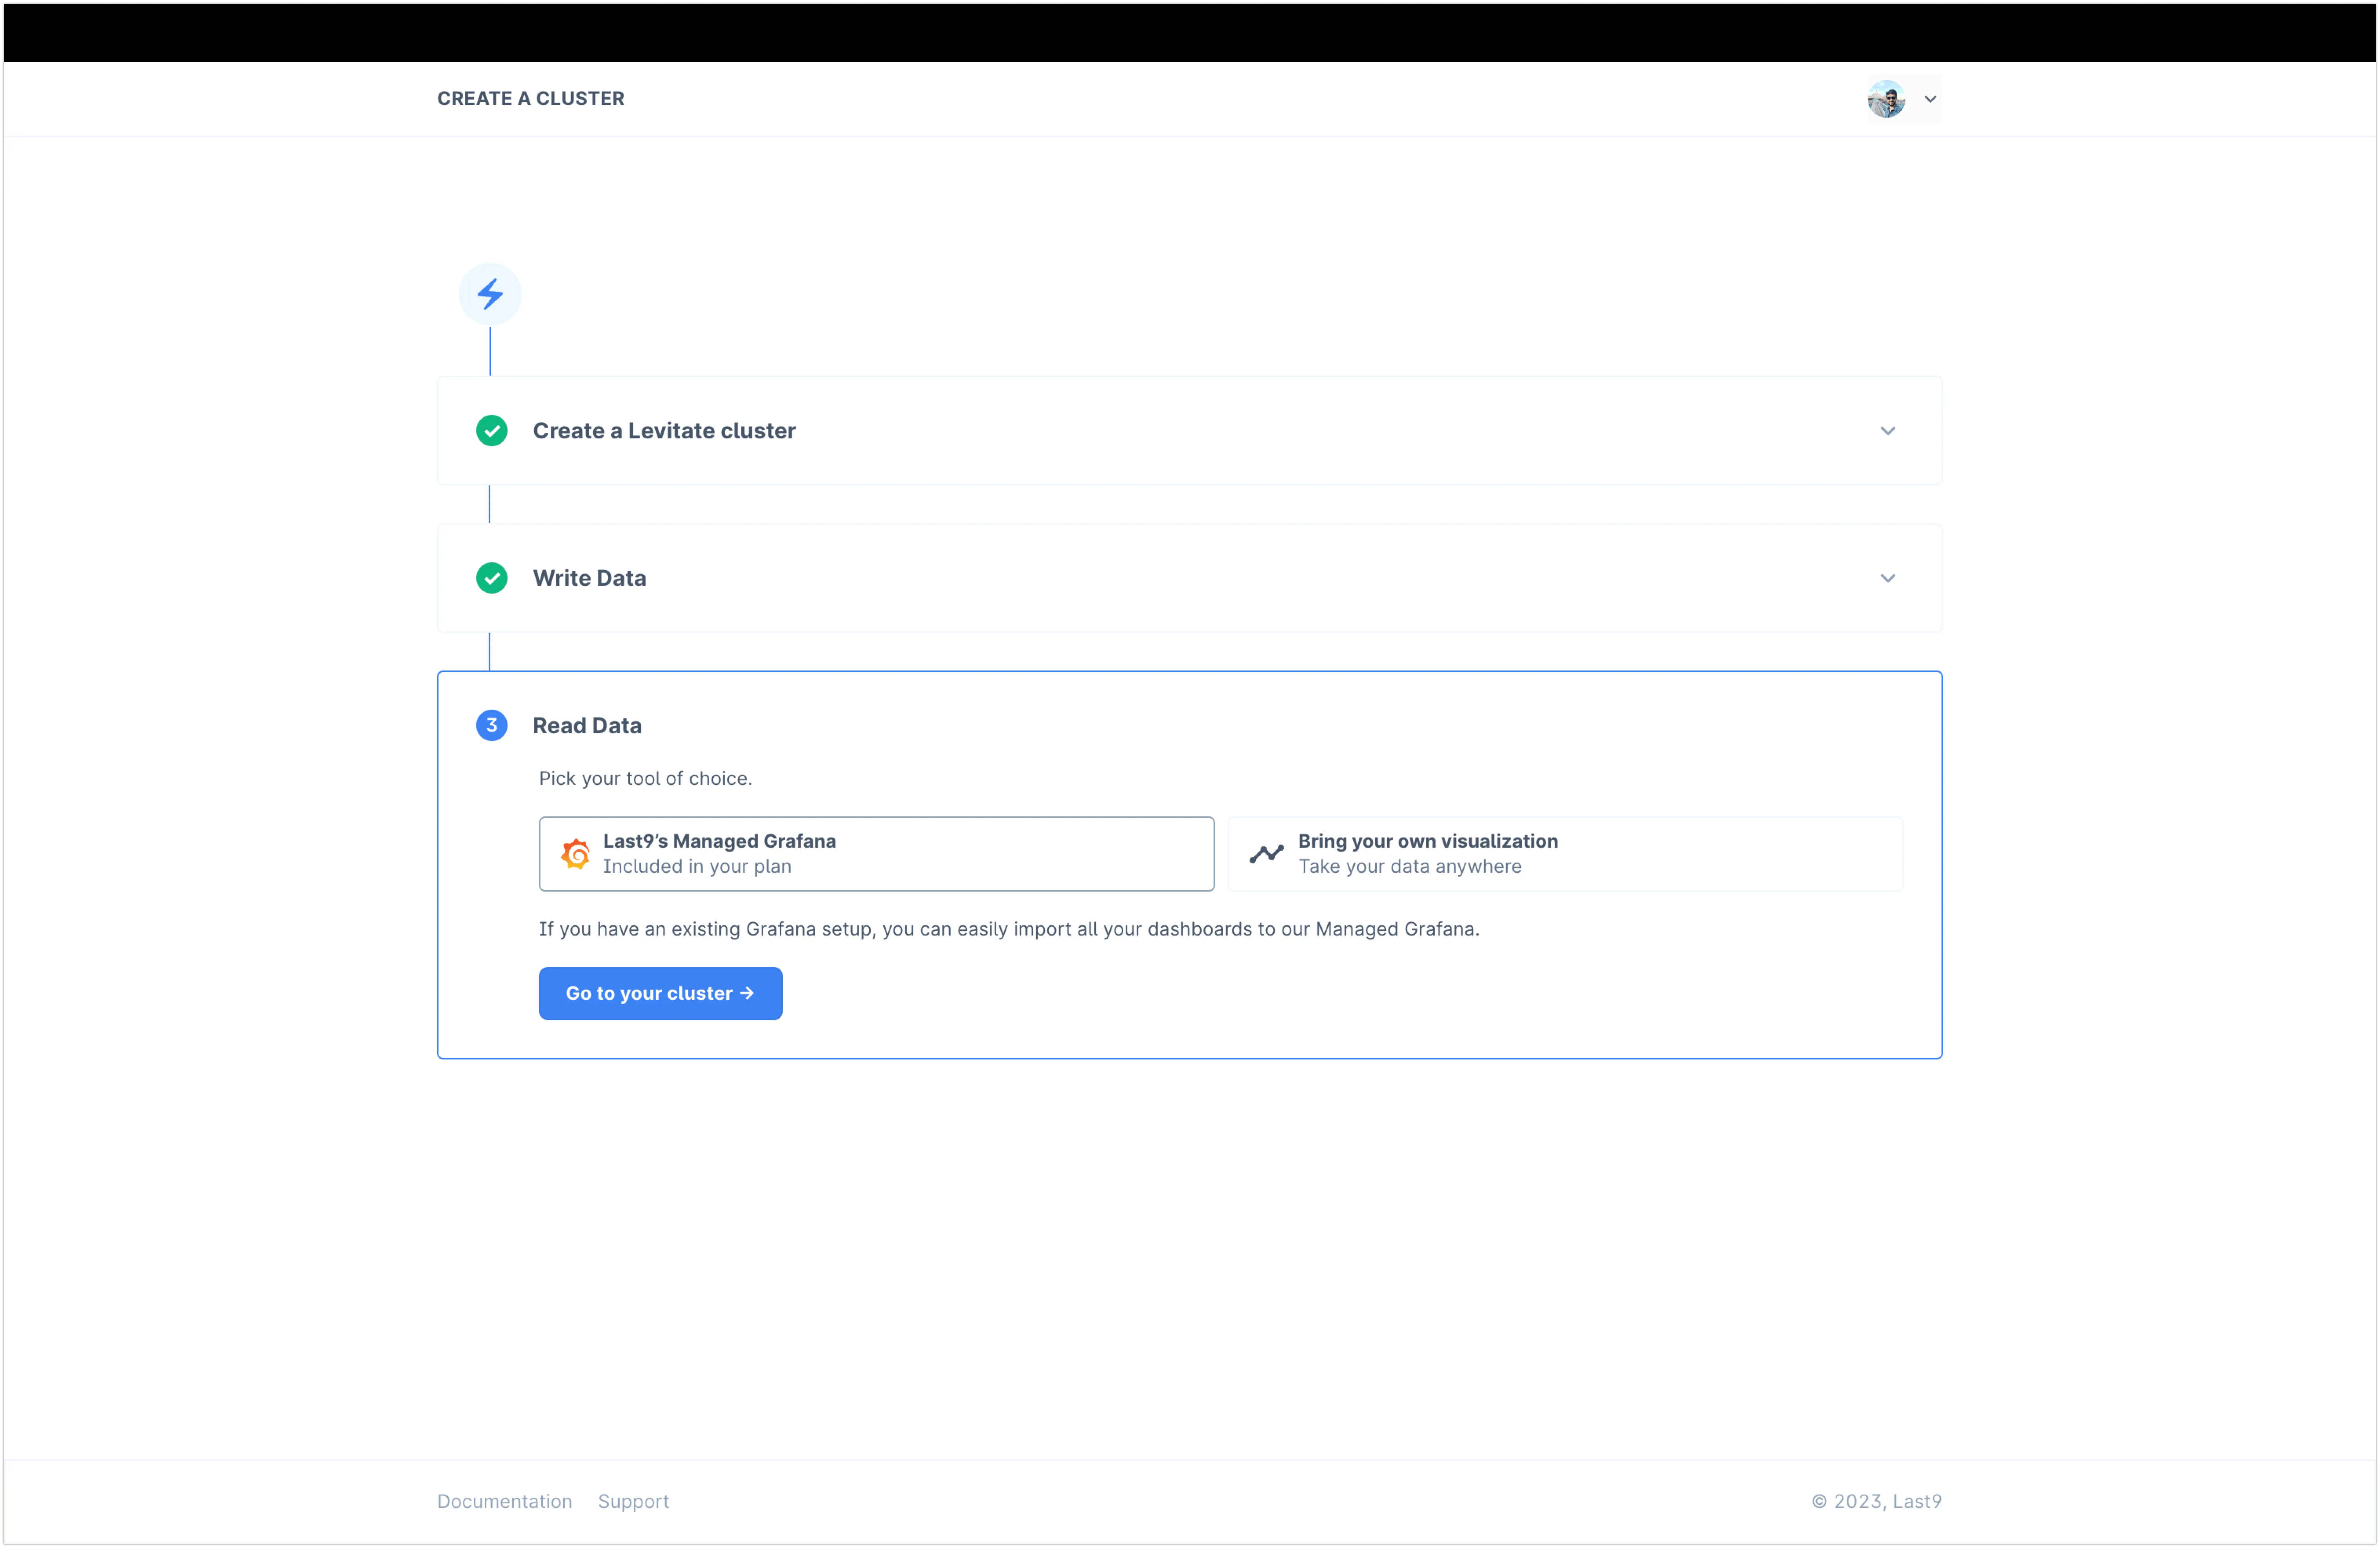The width and height of the screenshot is (2380, 1548).
Task: Click the Create a Levitate cluster title
Action: click(664, 431)
